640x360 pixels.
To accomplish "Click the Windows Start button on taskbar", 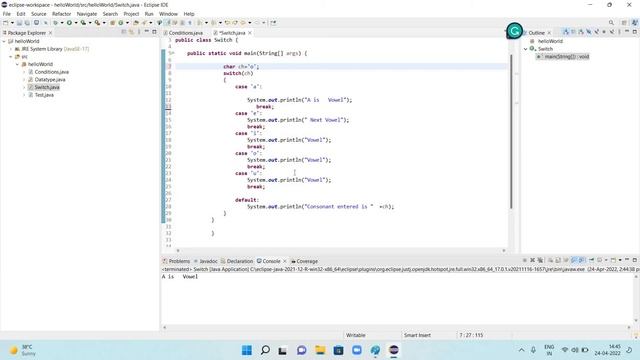I will click(247, 350).
